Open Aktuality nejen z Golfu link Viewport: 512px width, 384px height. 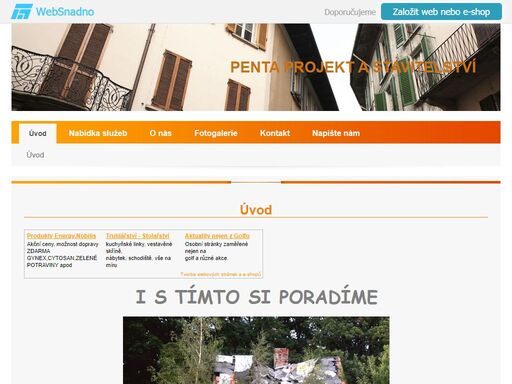coord(217,236)
